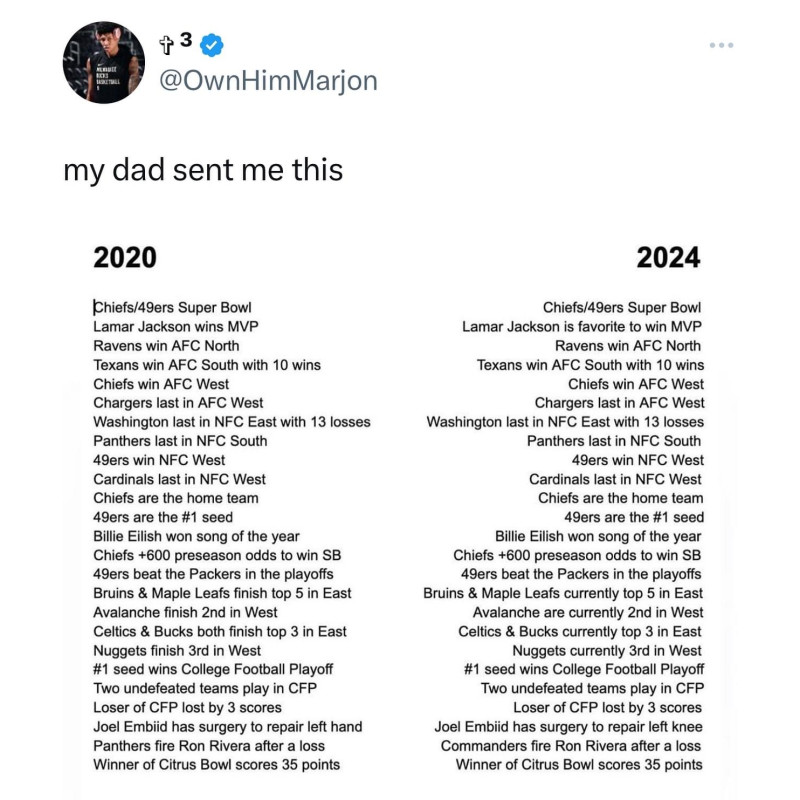Click 'Winner of Citrus Bowl scores 35 points' in 2024

coord(579,765)
